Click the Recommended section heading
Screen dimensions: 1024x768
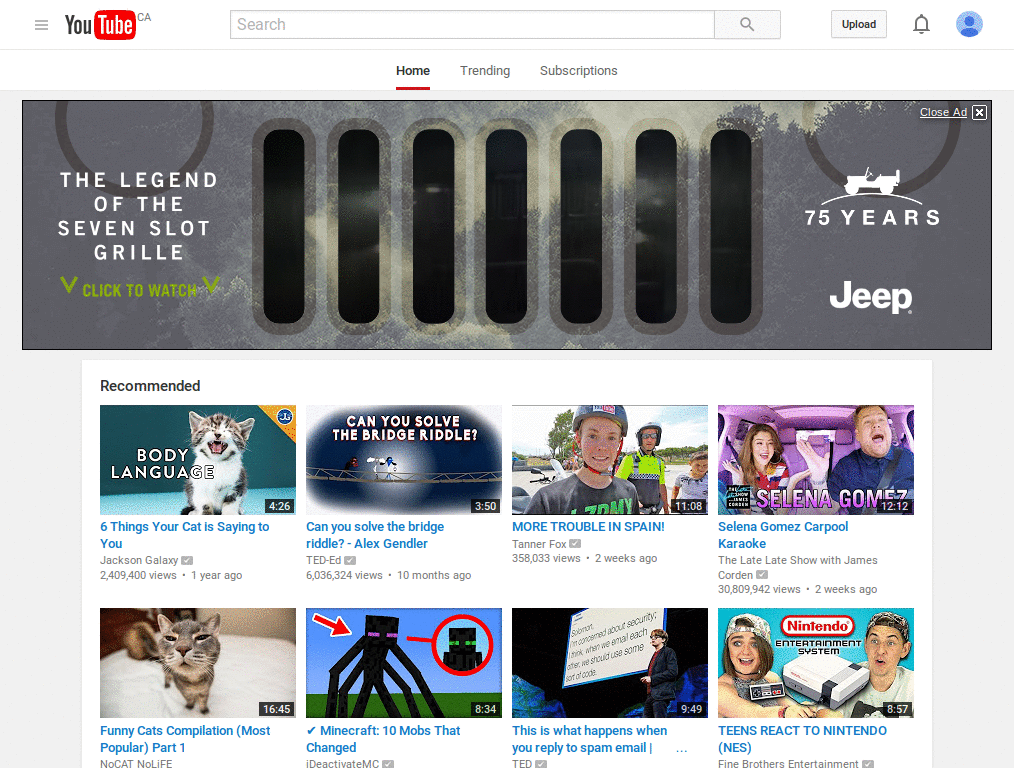150,386
